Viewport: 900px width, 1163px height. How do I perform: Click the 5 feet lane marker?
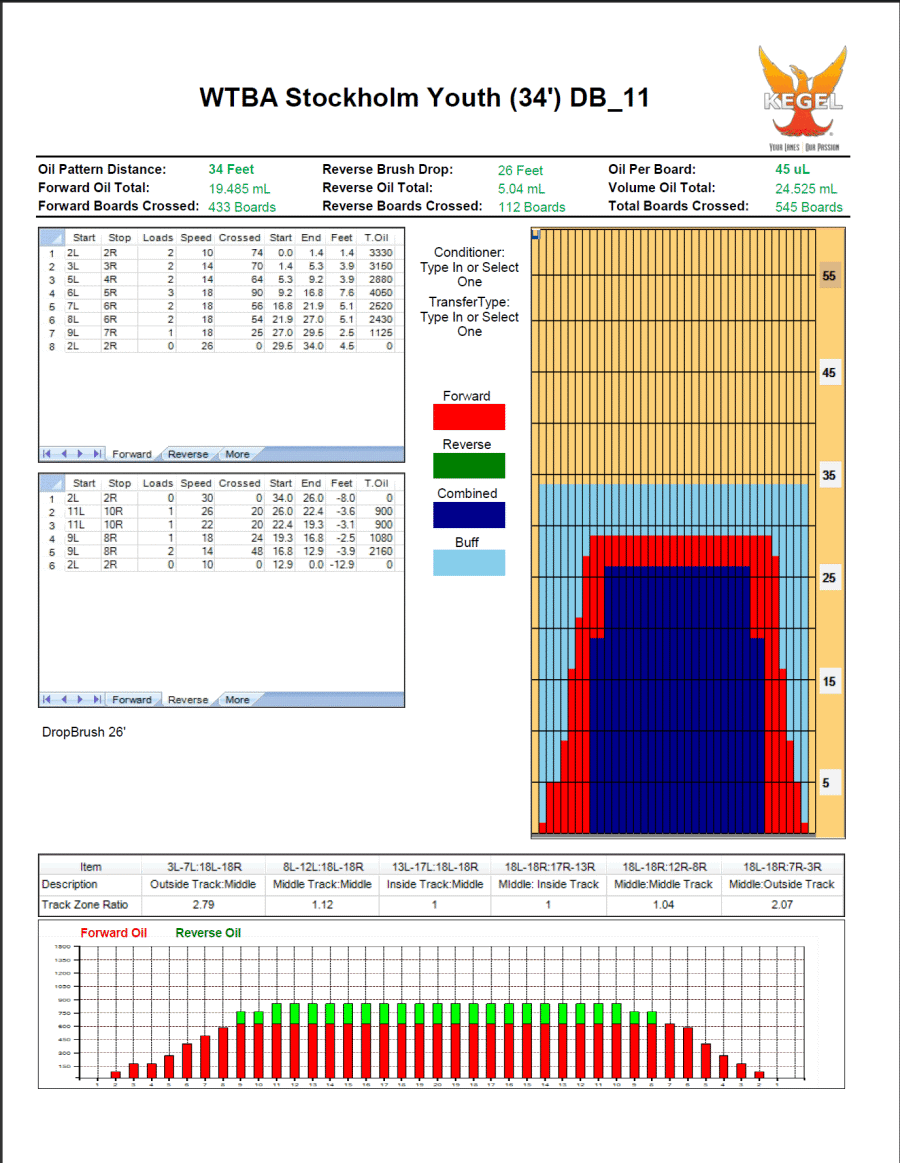tap(829, 783)
